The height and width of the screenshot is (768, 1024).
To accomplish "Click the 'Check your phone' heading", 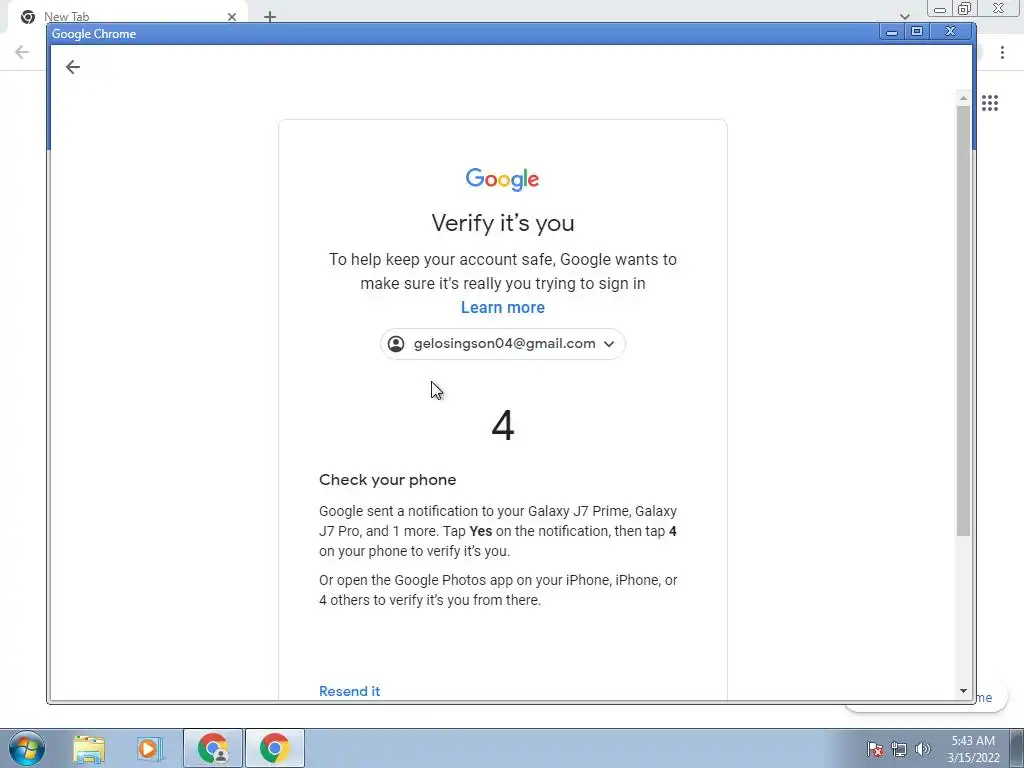I will tap(388, 479).
